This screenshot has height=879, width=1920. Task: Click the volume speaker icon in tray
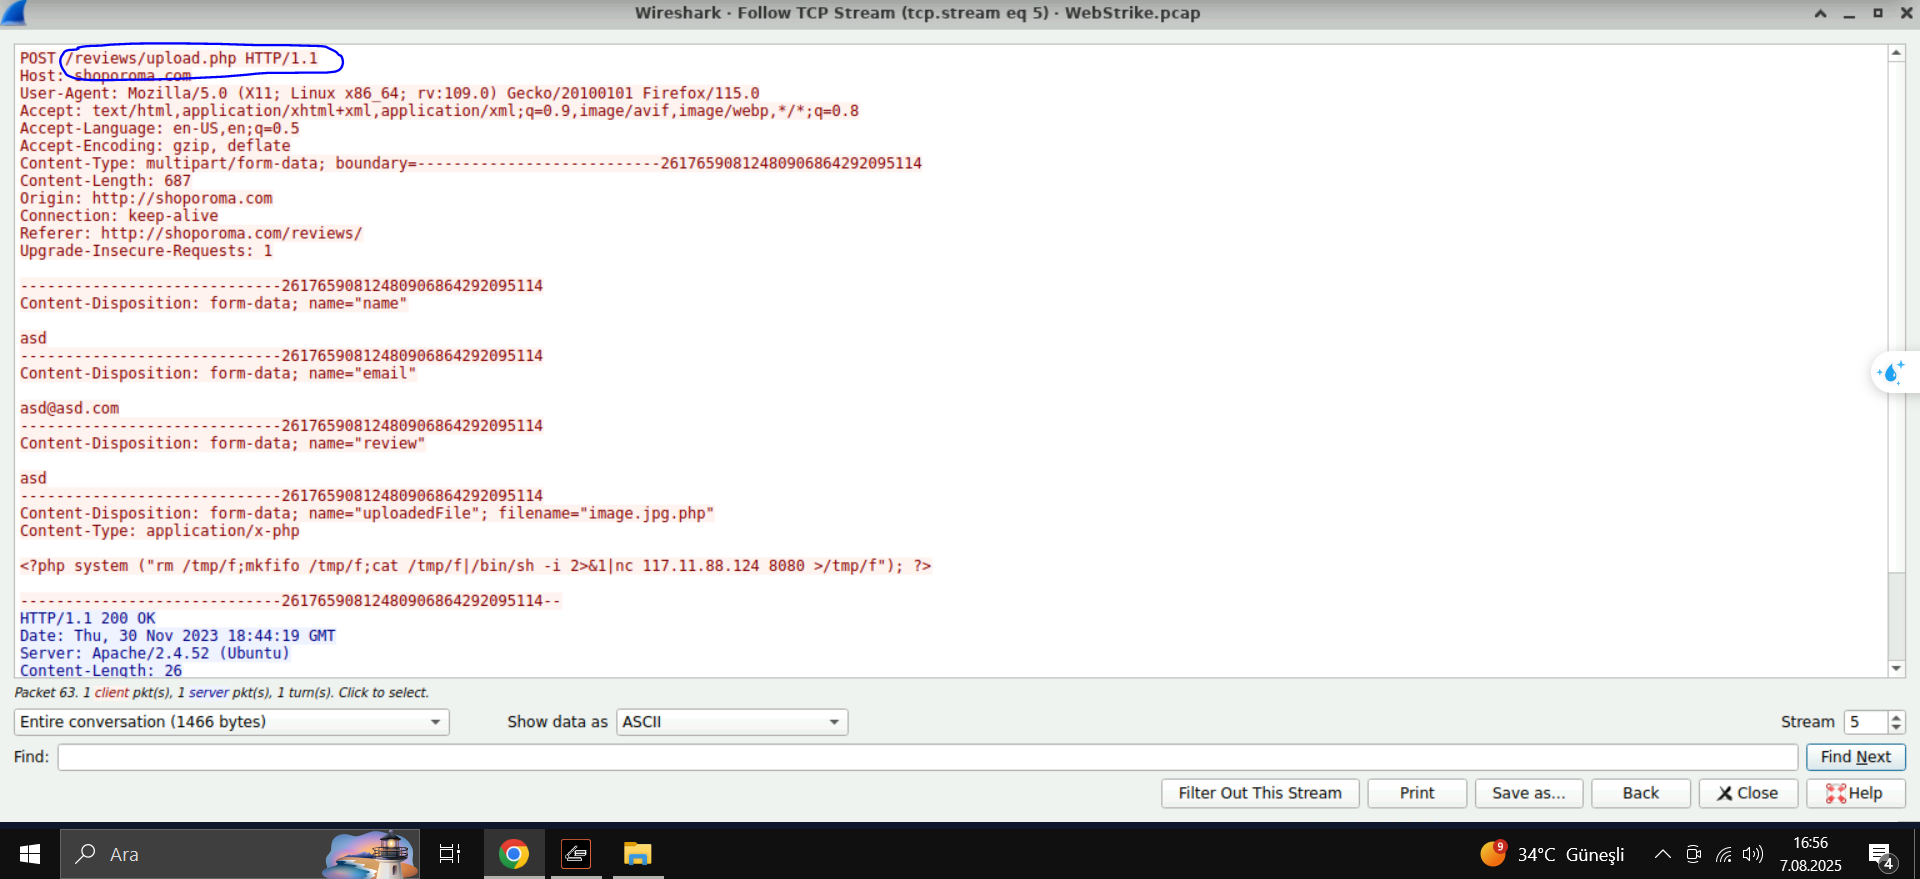pyautogui.click(x=1752, y=854)
